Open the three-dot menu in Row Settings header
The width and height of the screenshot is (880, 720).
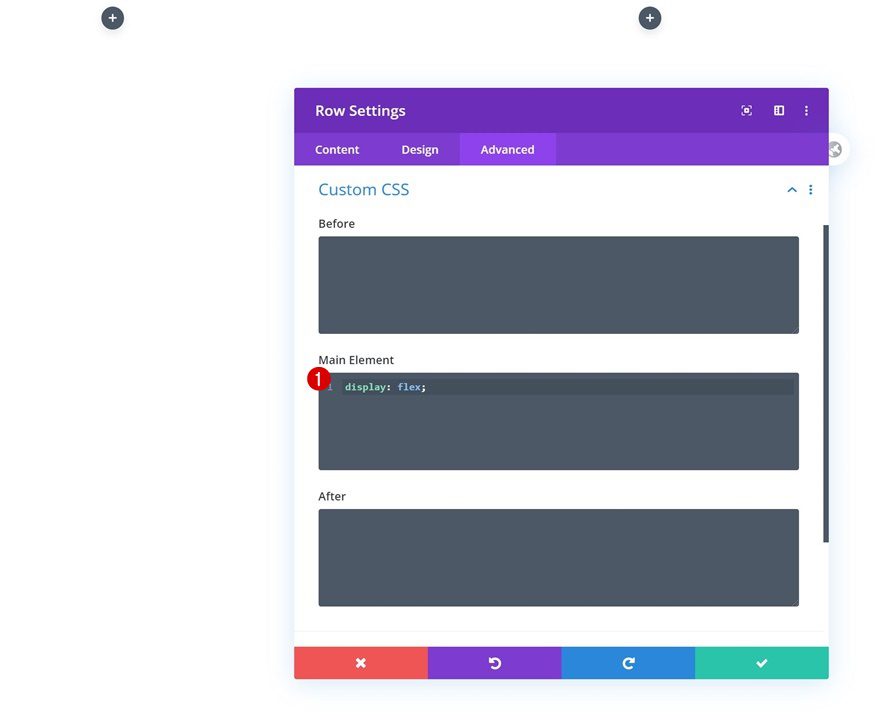click(806, 110)
